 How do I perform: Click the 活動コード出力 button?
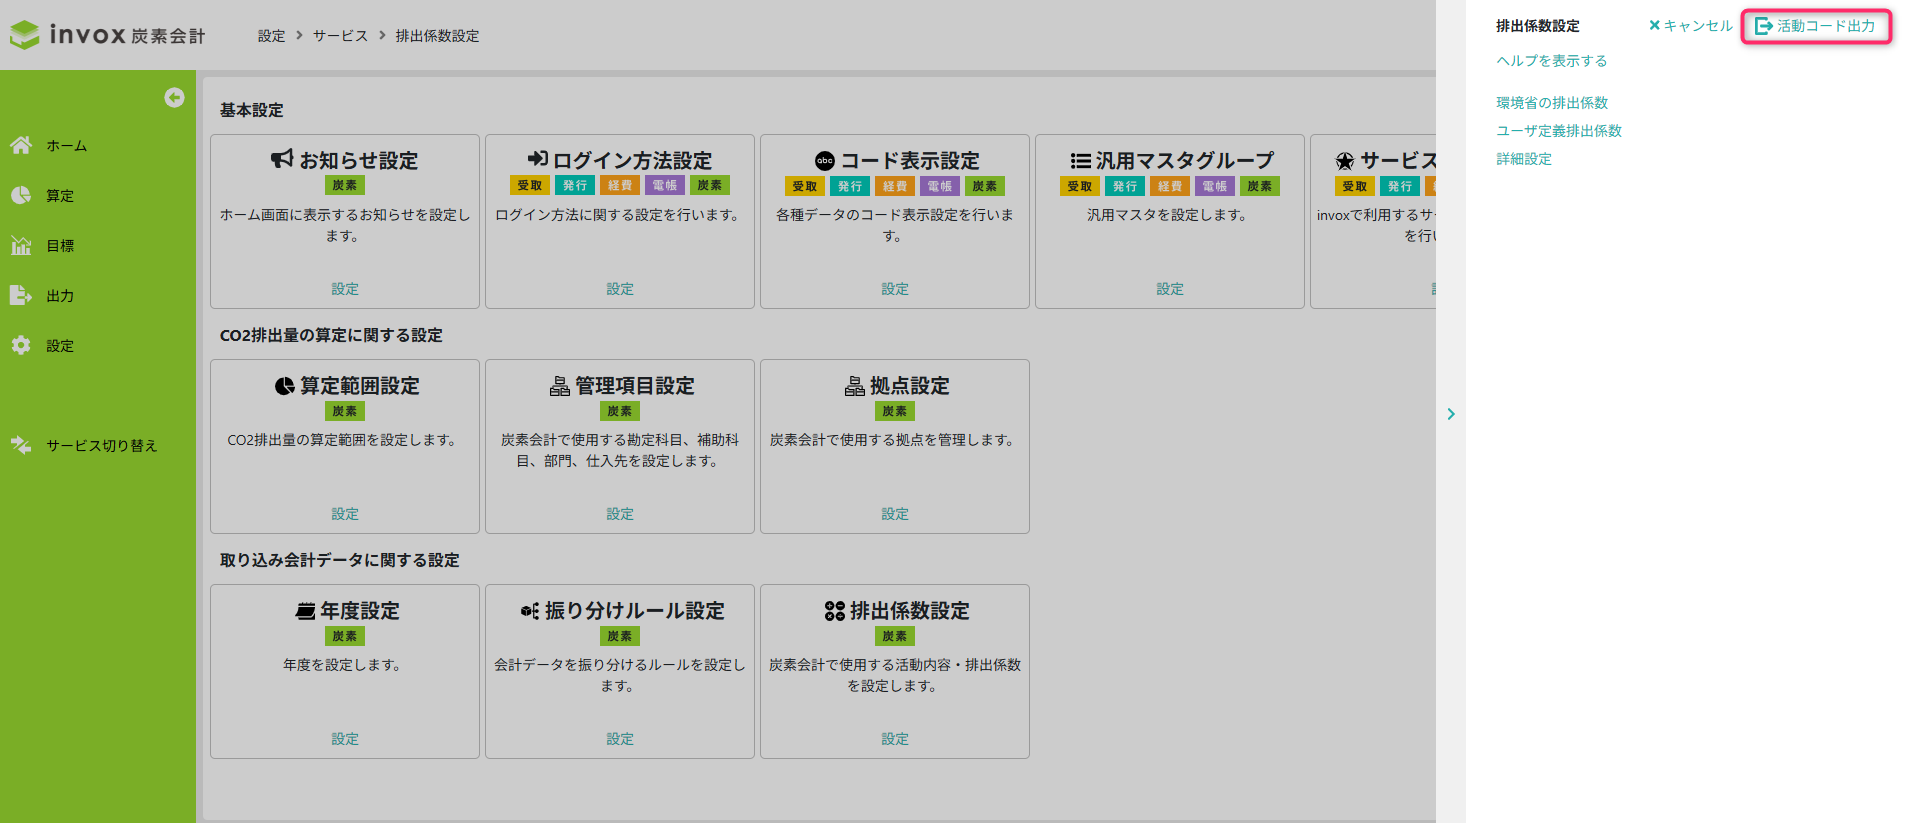pos(1816,26)
